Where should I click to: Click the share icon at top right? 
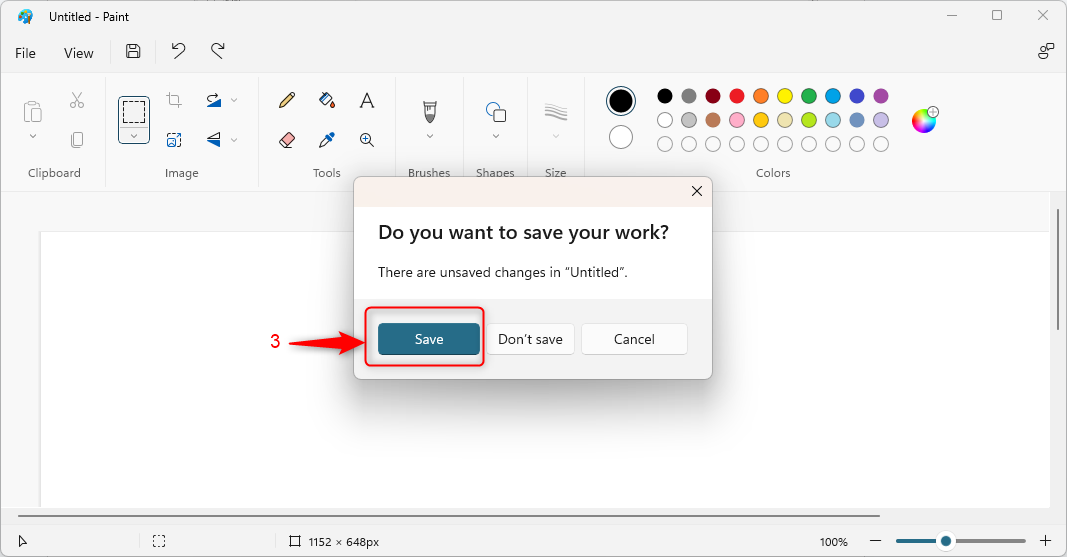point(1046,52)
